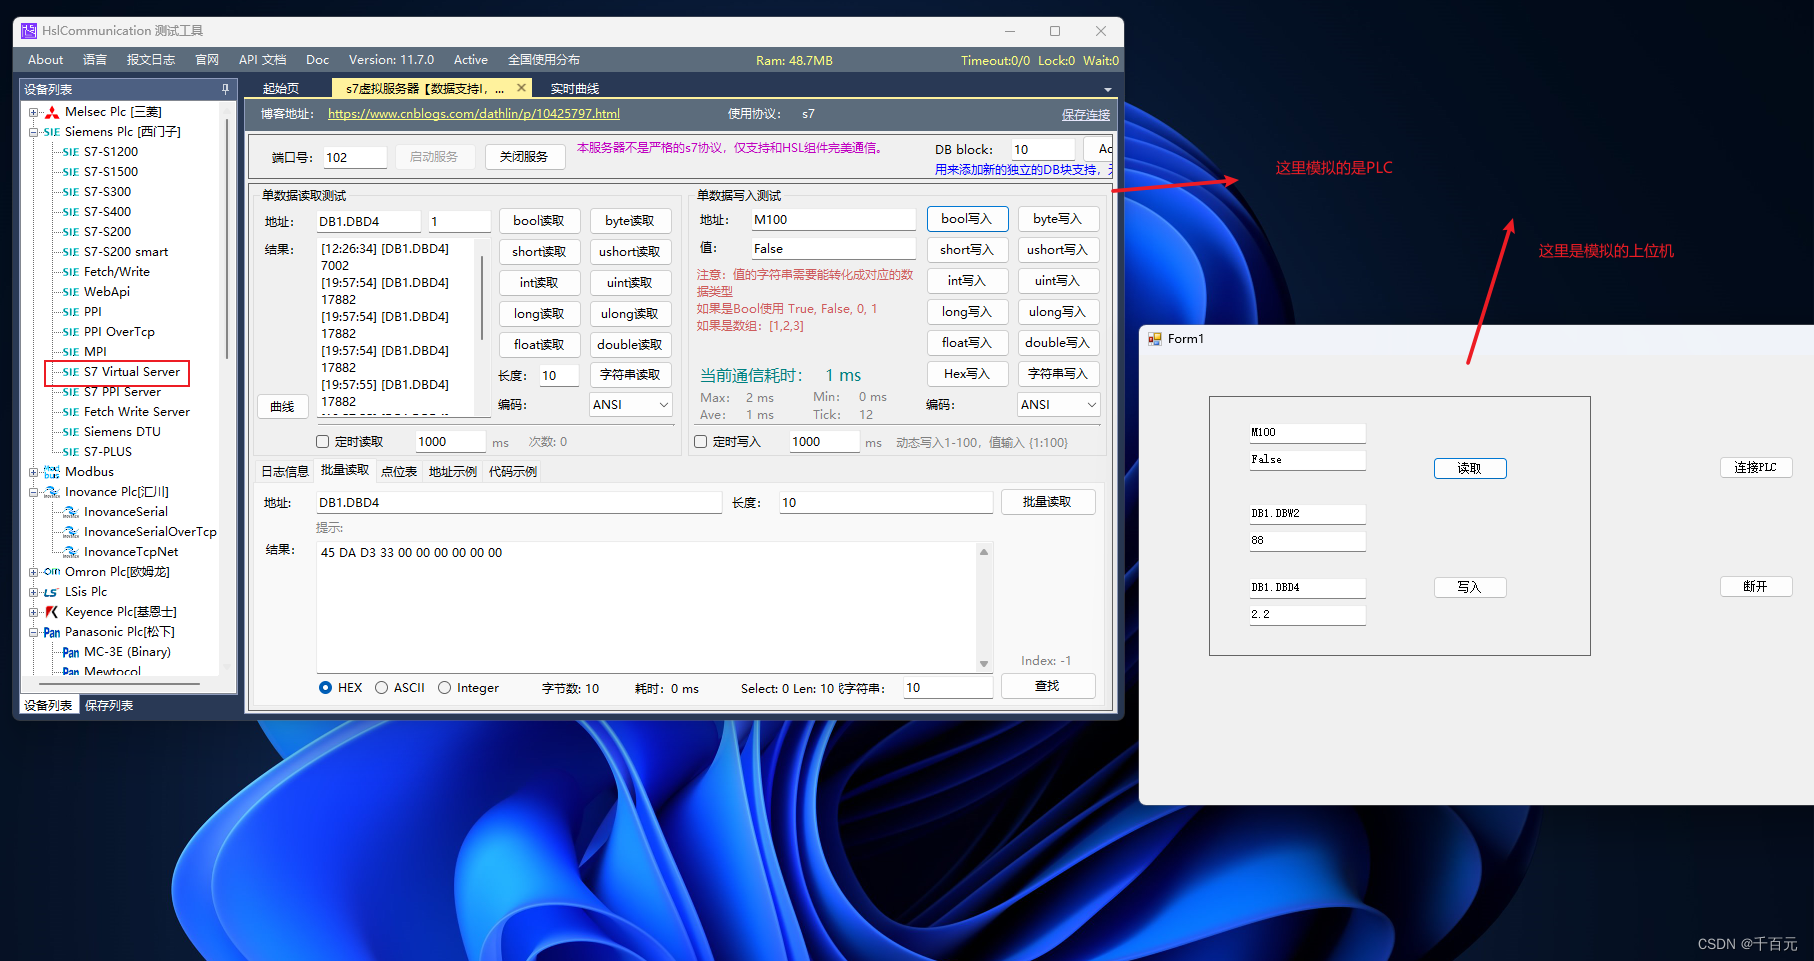Open the tab list dropdown arrow
The height and width of the screenshot is (961, 1814).
click(1107, 90)
